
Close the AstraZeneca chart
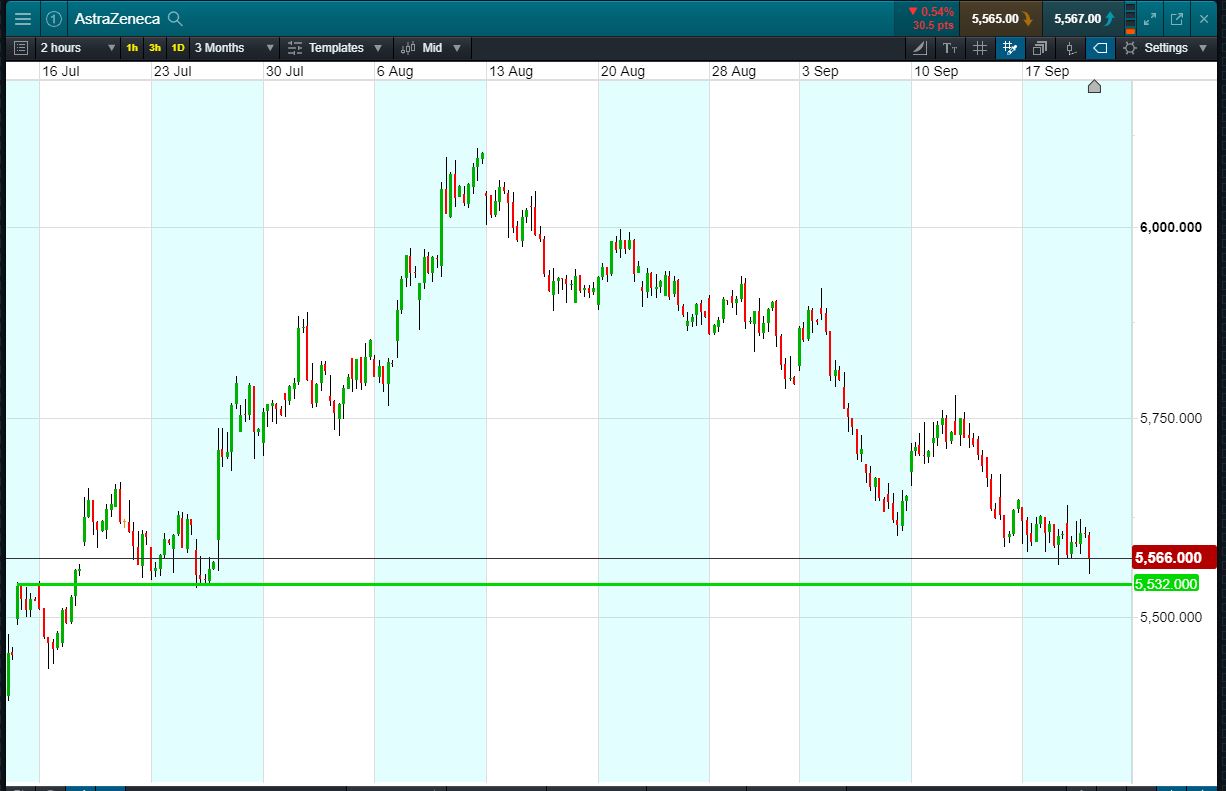1204,18
